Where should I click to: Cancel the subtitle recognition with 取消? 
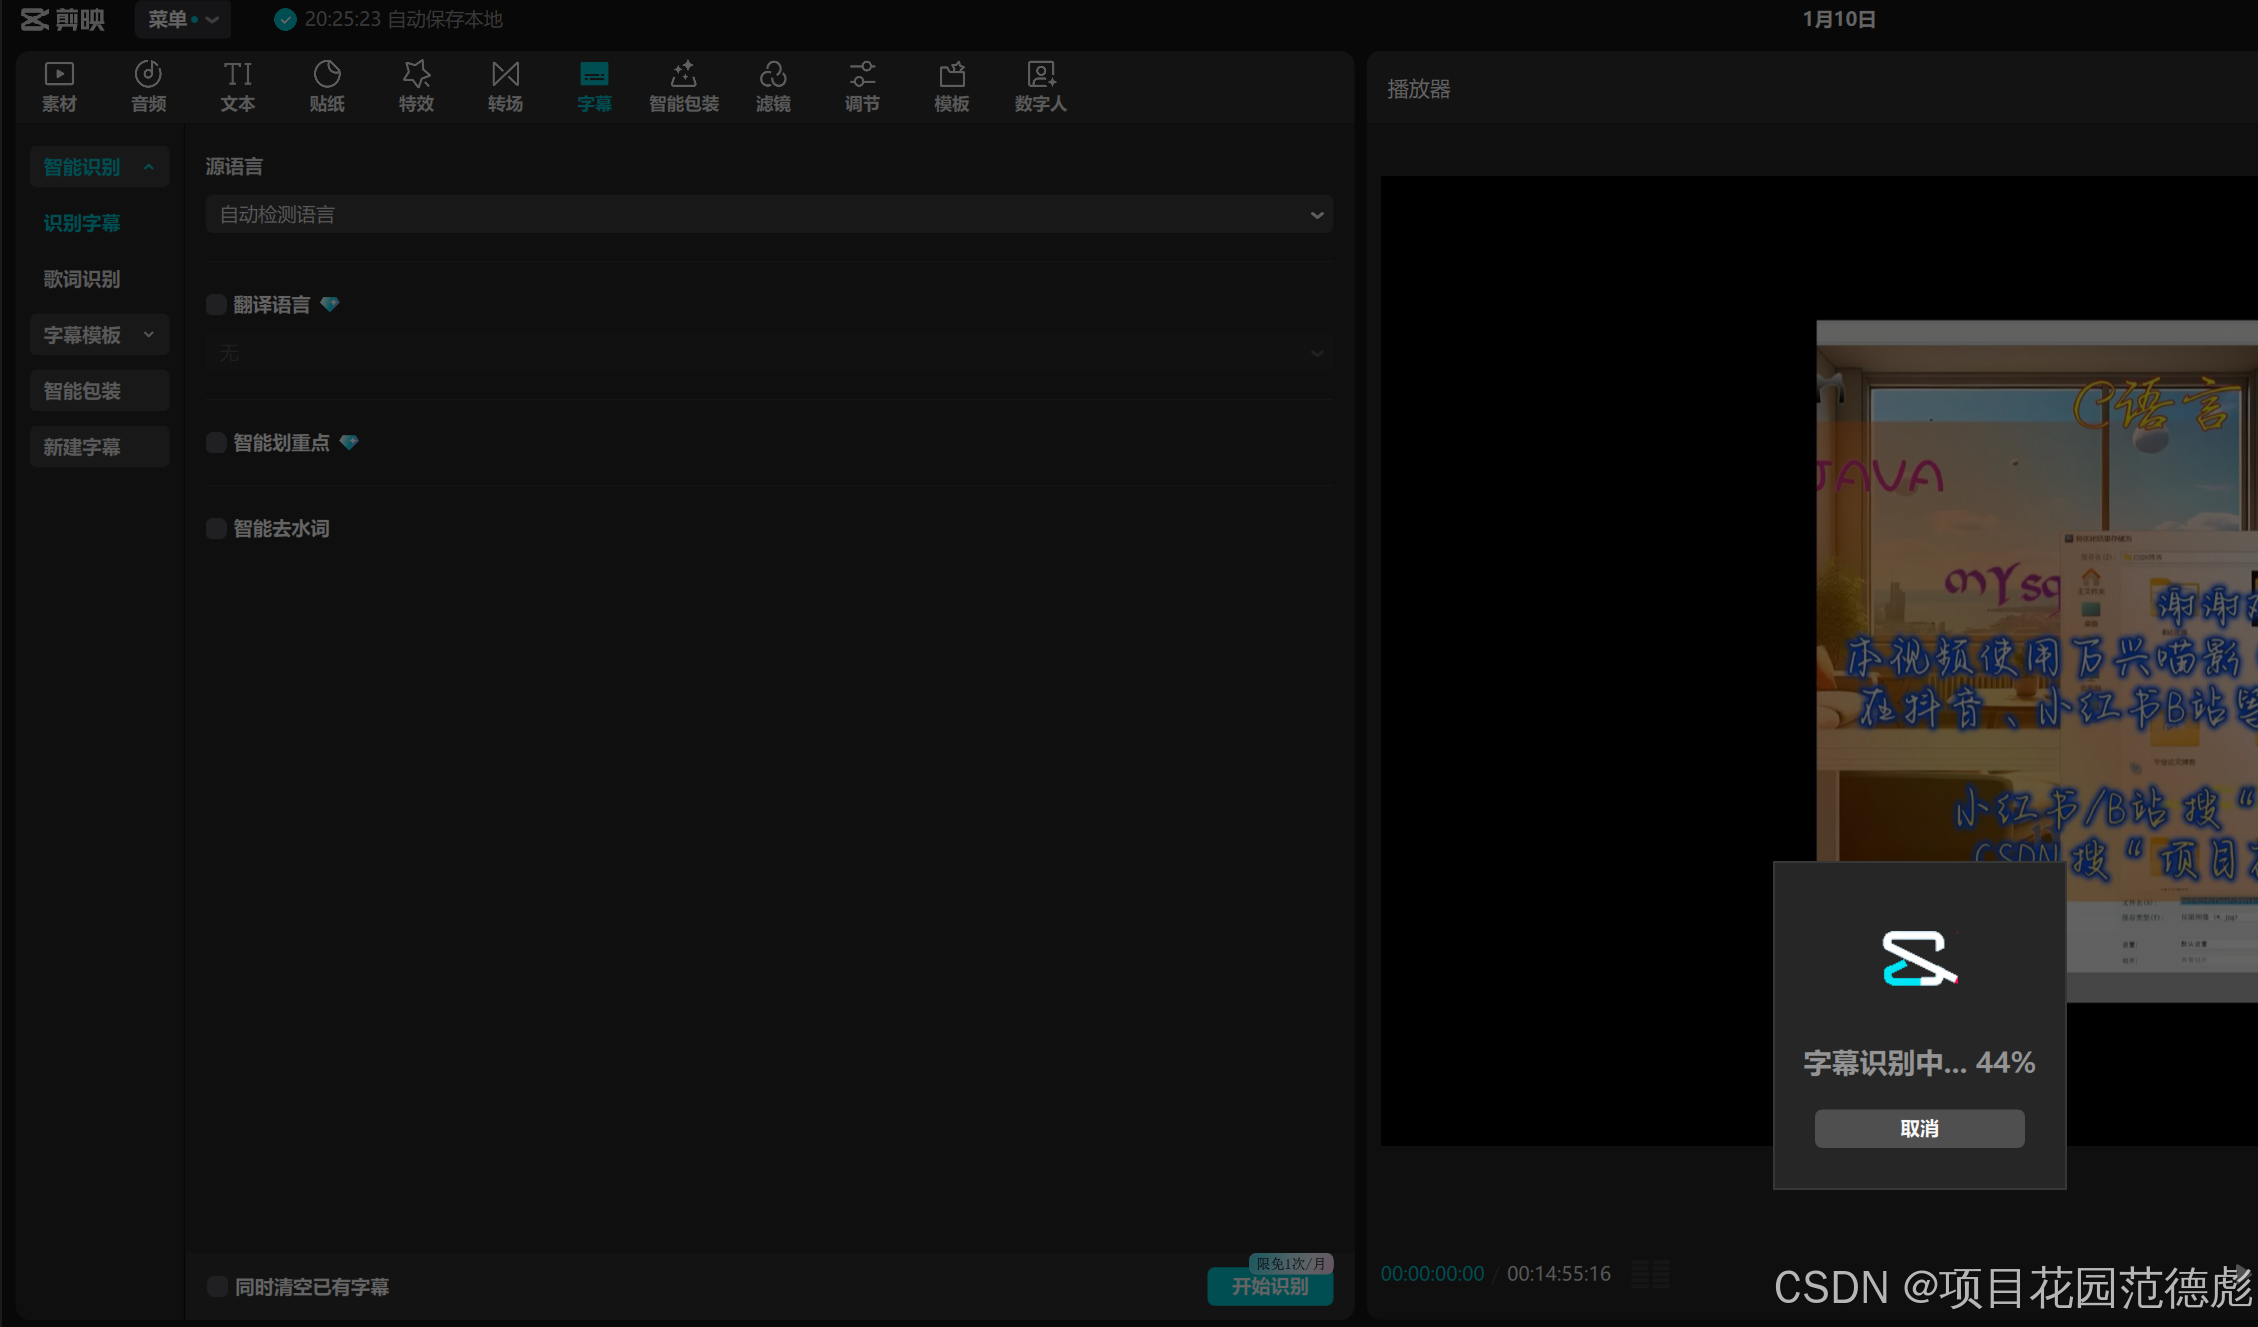click(x=1919, y=1128)
